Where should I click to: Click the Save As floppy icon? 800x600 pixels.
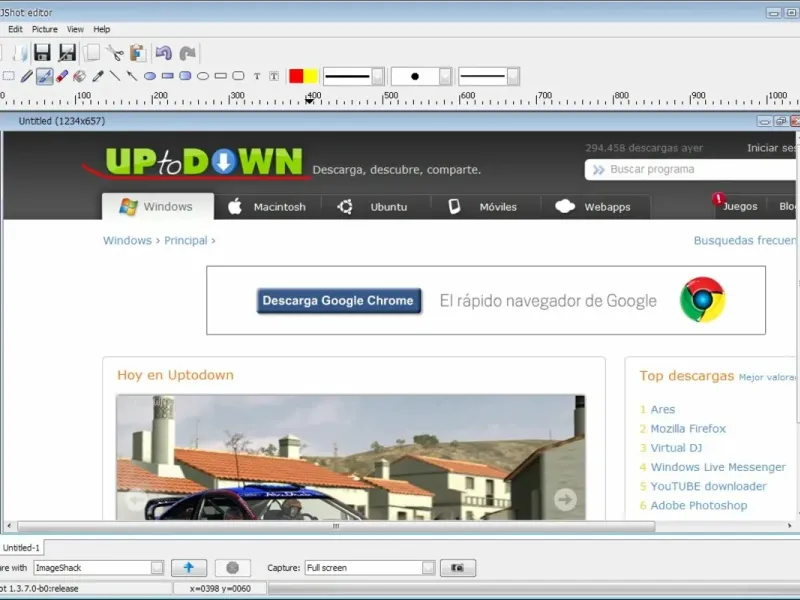[x=67, y=53]
